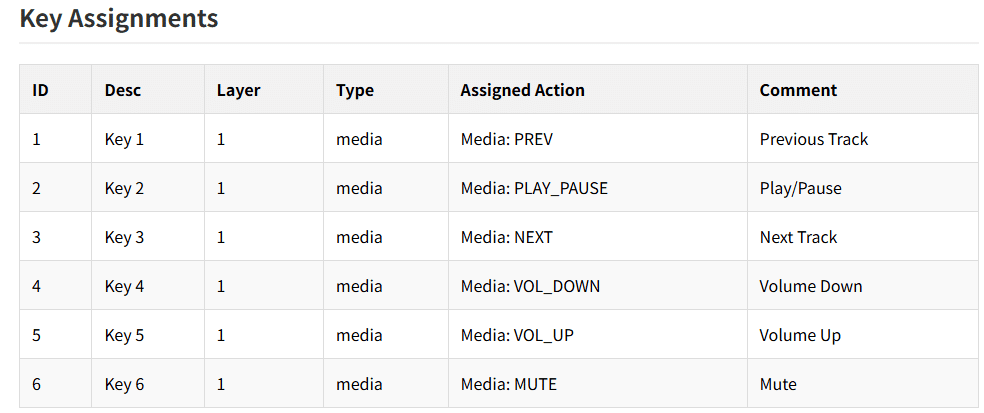Select the Mute comment cell
This screenshot has height=413, width=984.
(863, 383)
